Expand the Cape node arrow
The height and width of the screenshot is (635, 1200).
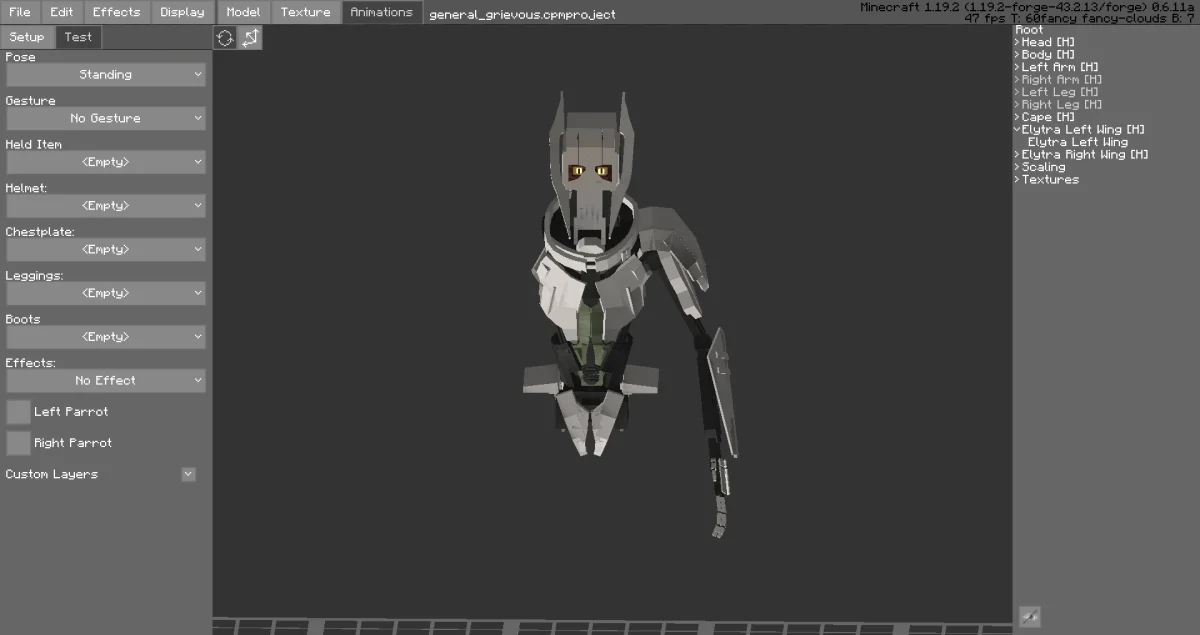pos(1017,117)
